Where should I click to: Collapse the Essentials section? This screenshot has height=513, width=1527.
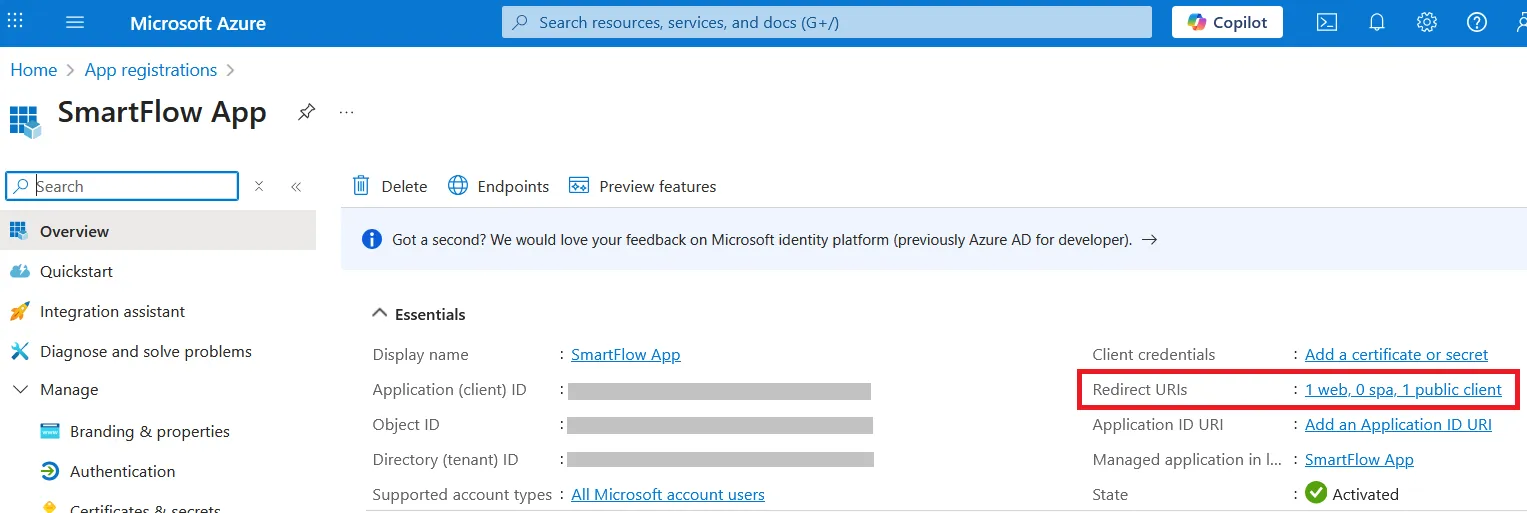(379, 313)
